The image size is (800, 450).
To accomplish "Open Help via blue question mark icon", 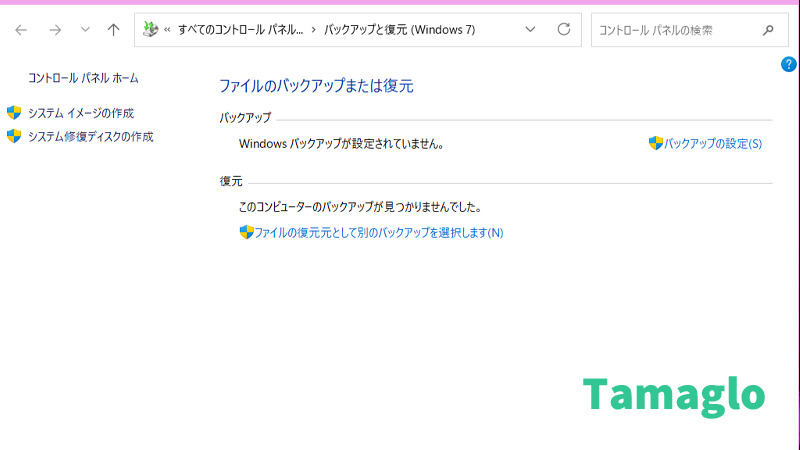I will pos(788,64).
